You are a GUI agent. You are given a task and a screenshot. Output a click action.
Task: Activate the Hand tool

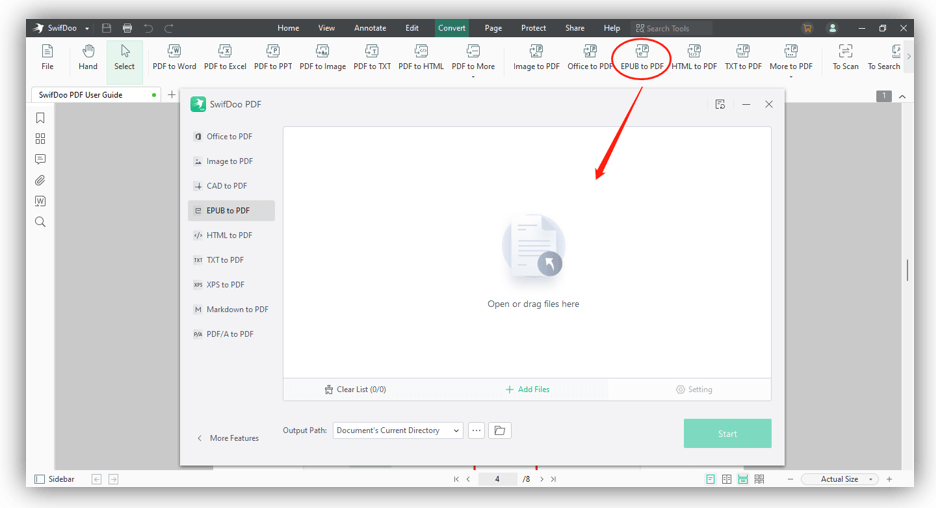tap(88, 57)
